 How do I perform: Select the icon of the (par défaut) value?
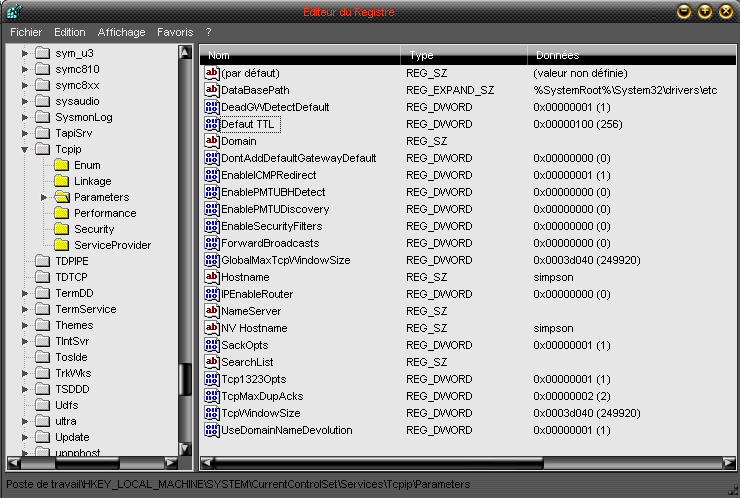pyautogui.click(x=211, y=73)
